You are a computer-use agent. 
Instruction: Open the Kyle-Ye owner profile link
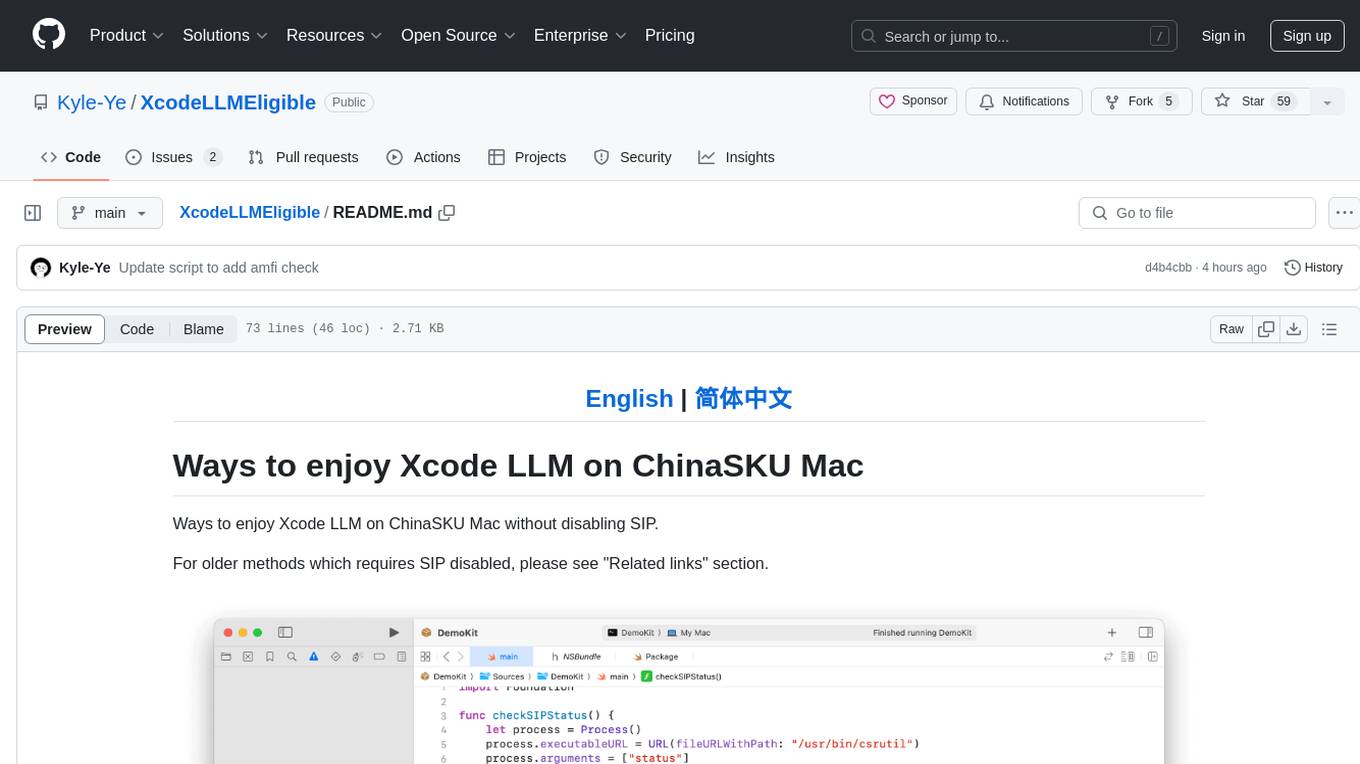click(92, 102)
